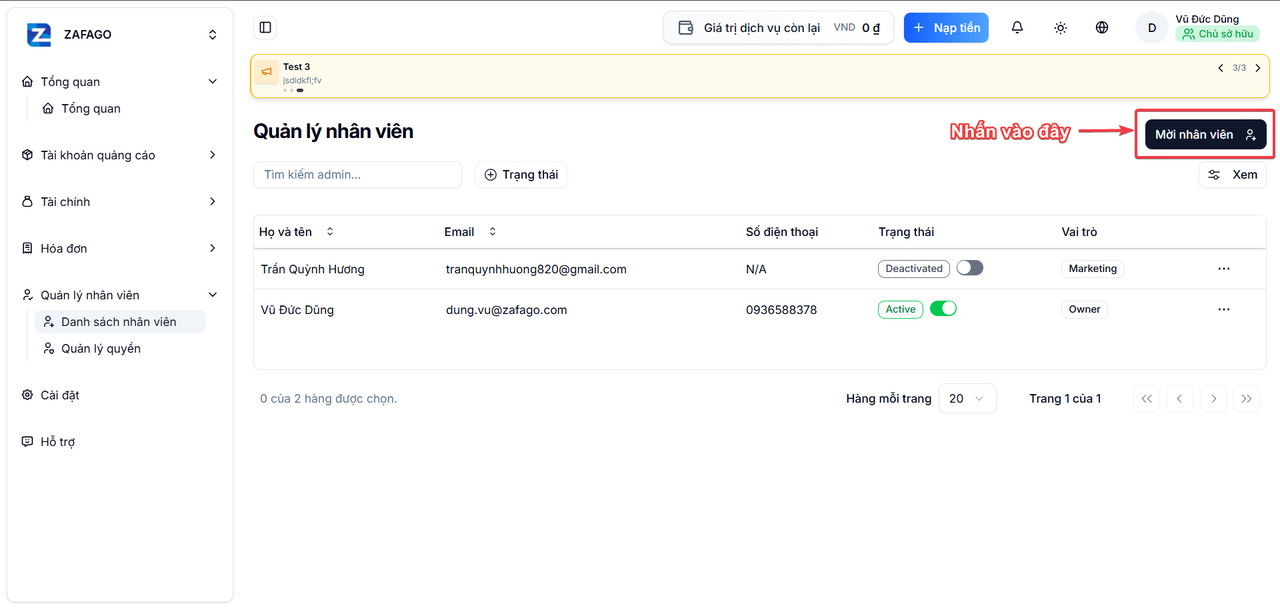Click the megaphone announcement icon
Screen dimensions: 1280x608
(x=266, y=72)
